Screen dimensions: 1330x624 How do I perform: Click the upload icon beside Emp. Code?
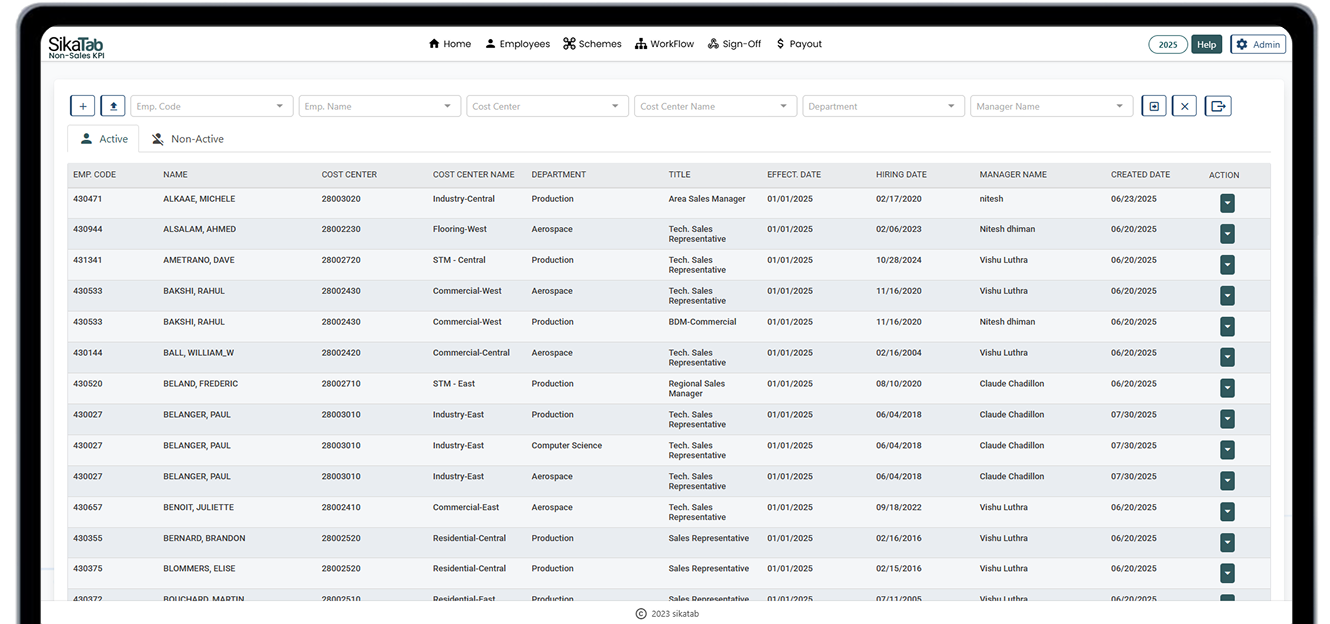113,106
